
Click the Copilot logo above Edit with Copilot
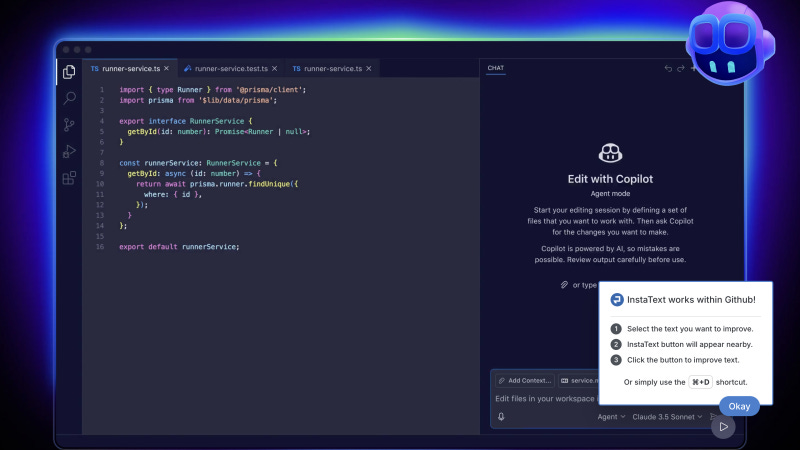point(610,153)
